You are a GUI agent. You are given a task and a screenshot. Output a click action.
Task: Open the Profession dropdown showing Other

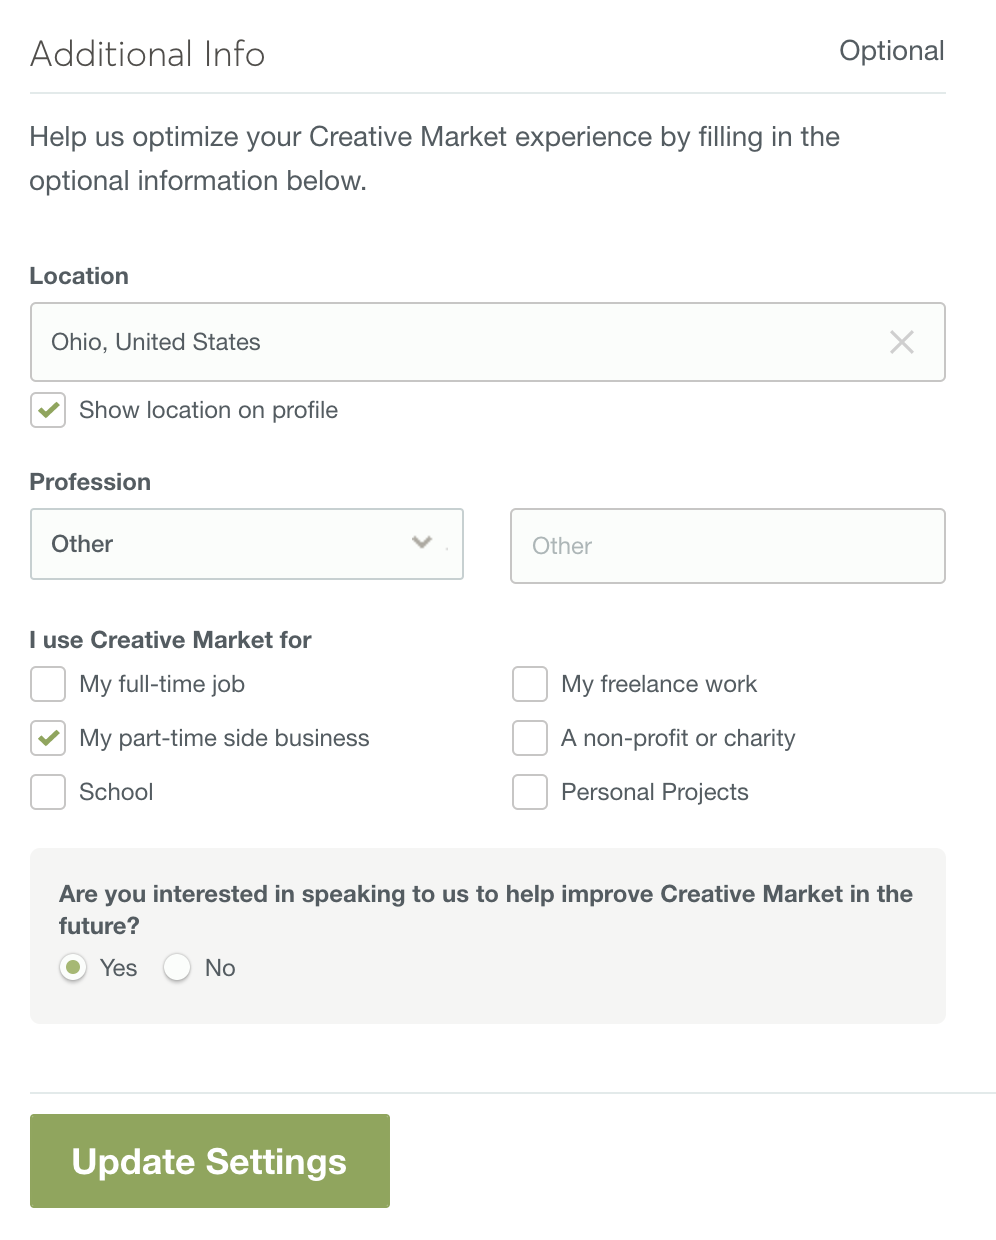[247, 544]
